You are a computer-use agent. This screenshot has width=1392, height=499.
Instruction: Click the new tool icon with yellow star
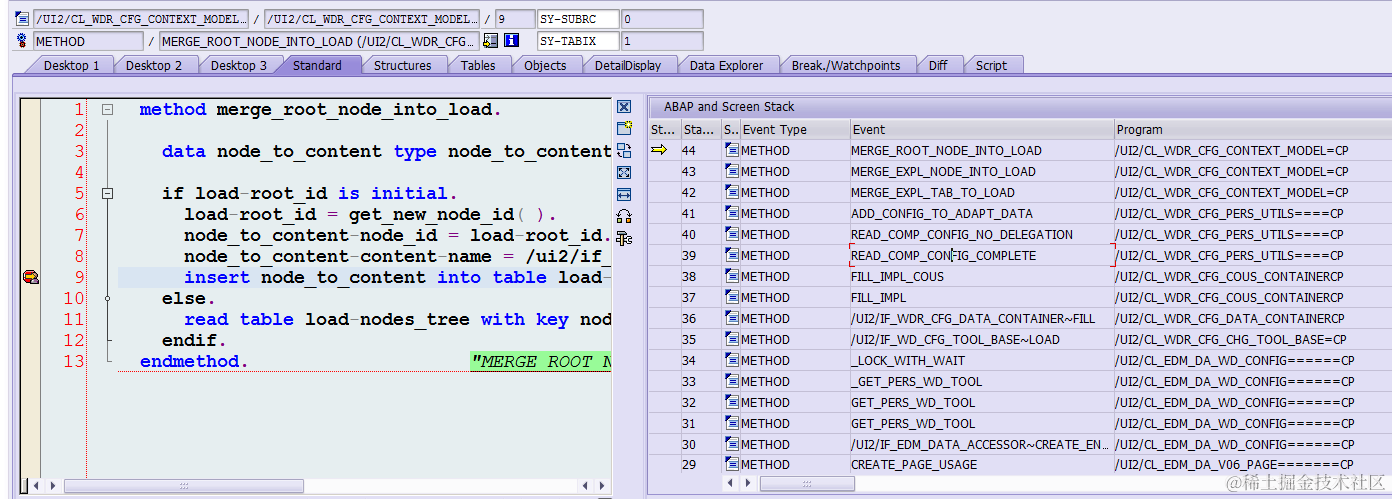[624, 128]
